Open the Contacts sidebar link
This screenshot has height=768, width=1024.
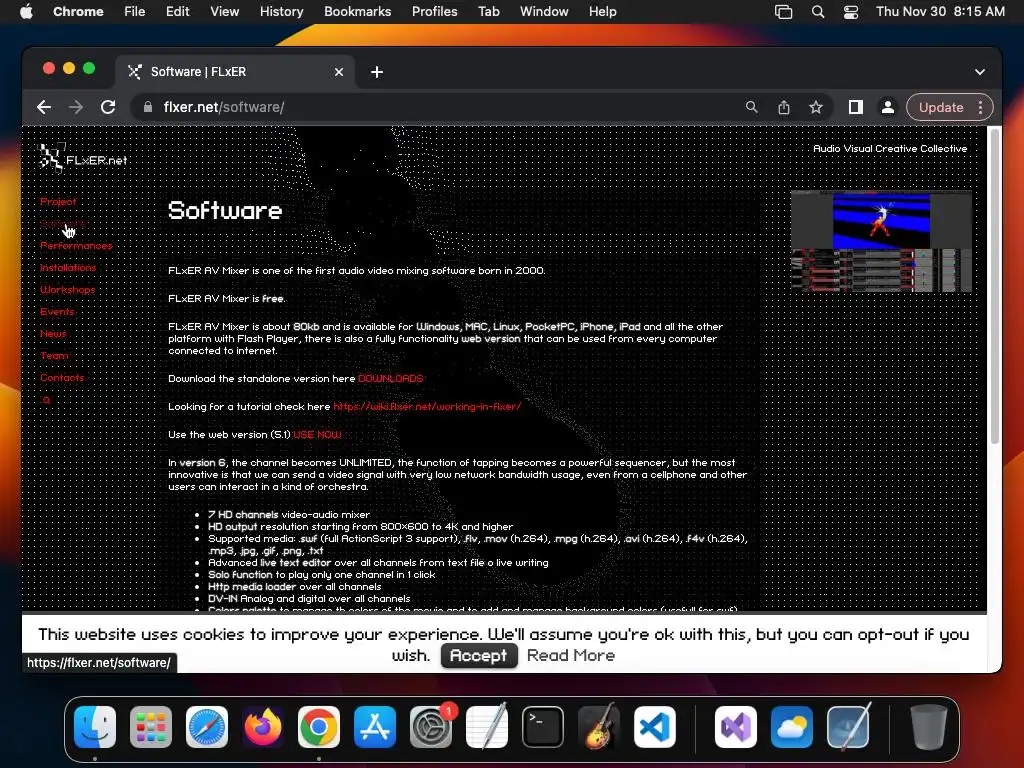[x=62, y=377]
